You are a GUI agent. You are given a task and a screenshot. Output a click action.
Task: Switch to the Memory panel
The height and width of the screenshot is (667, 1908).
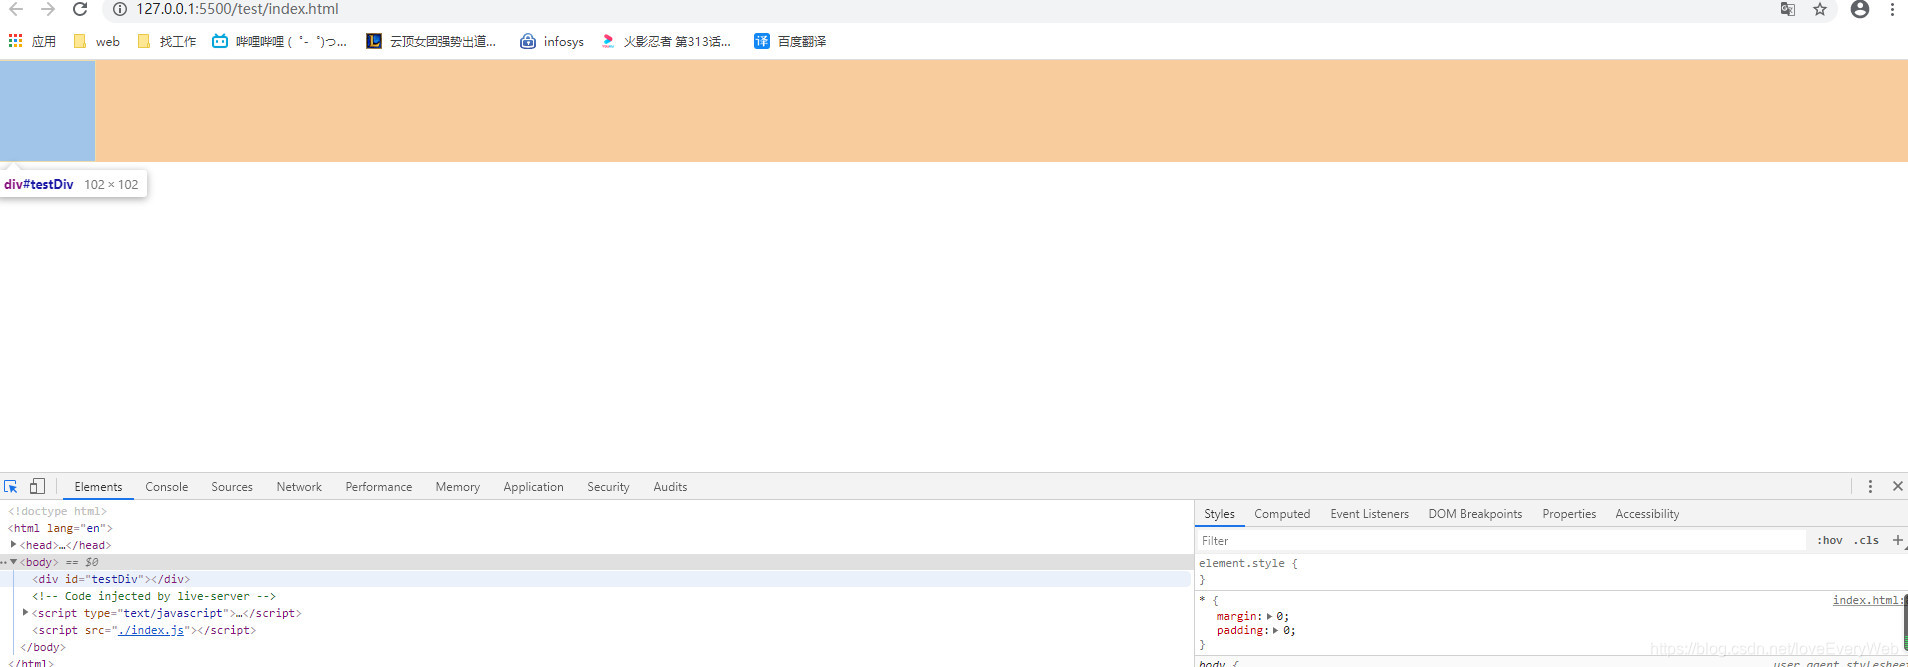point(458,487)
